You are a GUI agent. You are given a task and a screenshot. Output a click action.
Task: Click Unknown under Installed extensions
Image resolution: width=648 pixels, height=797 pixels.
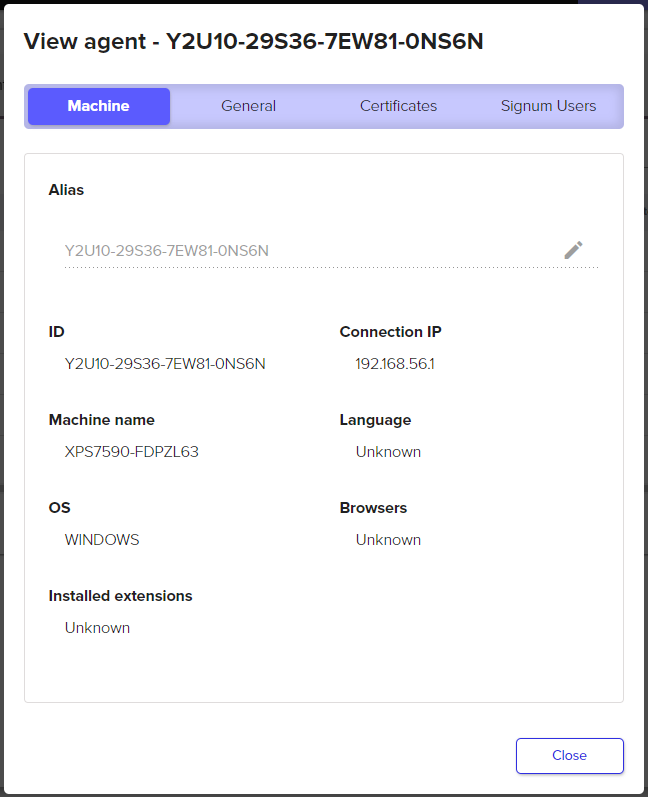tap(97, 628)
